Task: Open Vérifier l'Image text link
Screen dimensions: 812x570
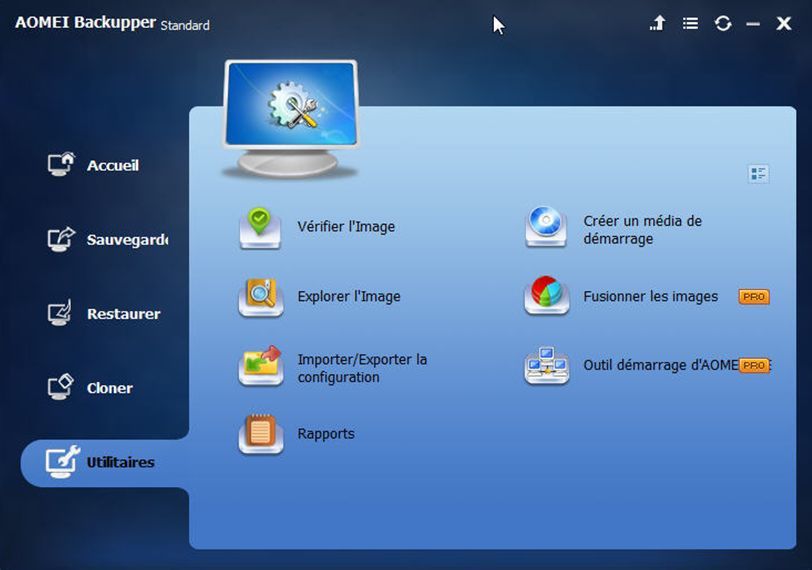Action: [x=346, y=227]
